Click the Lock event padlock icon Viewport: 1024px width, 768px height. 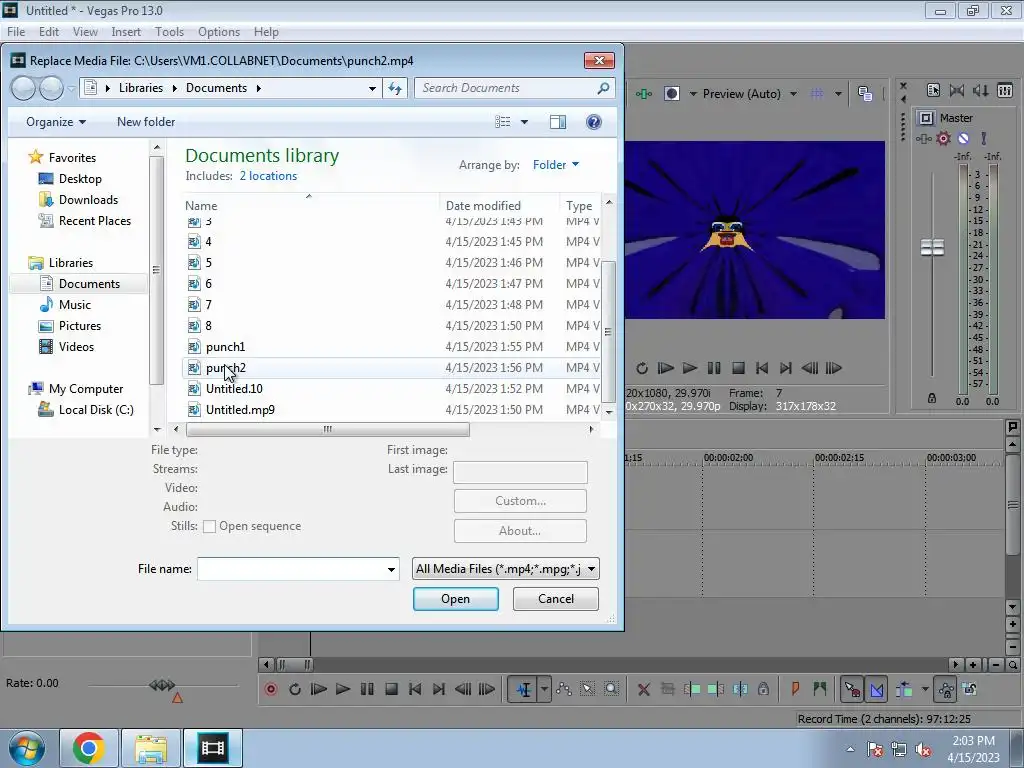pyautogui.click(x=763, y=689)
